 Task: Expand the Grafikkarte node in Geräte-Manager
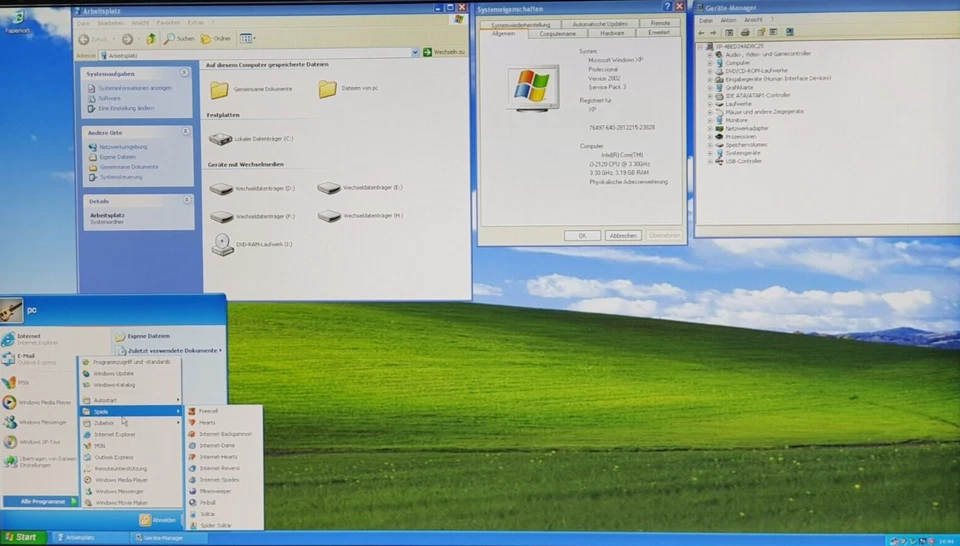(x=710, y=88)
